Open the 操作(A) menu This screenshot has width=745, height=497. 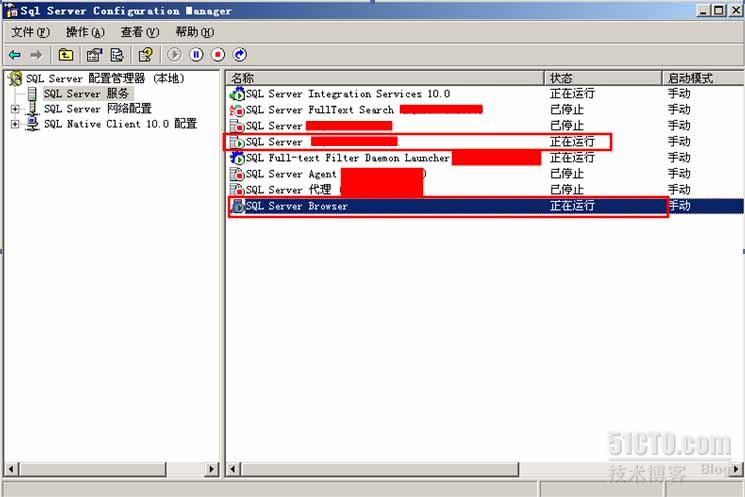pos(85,32)
